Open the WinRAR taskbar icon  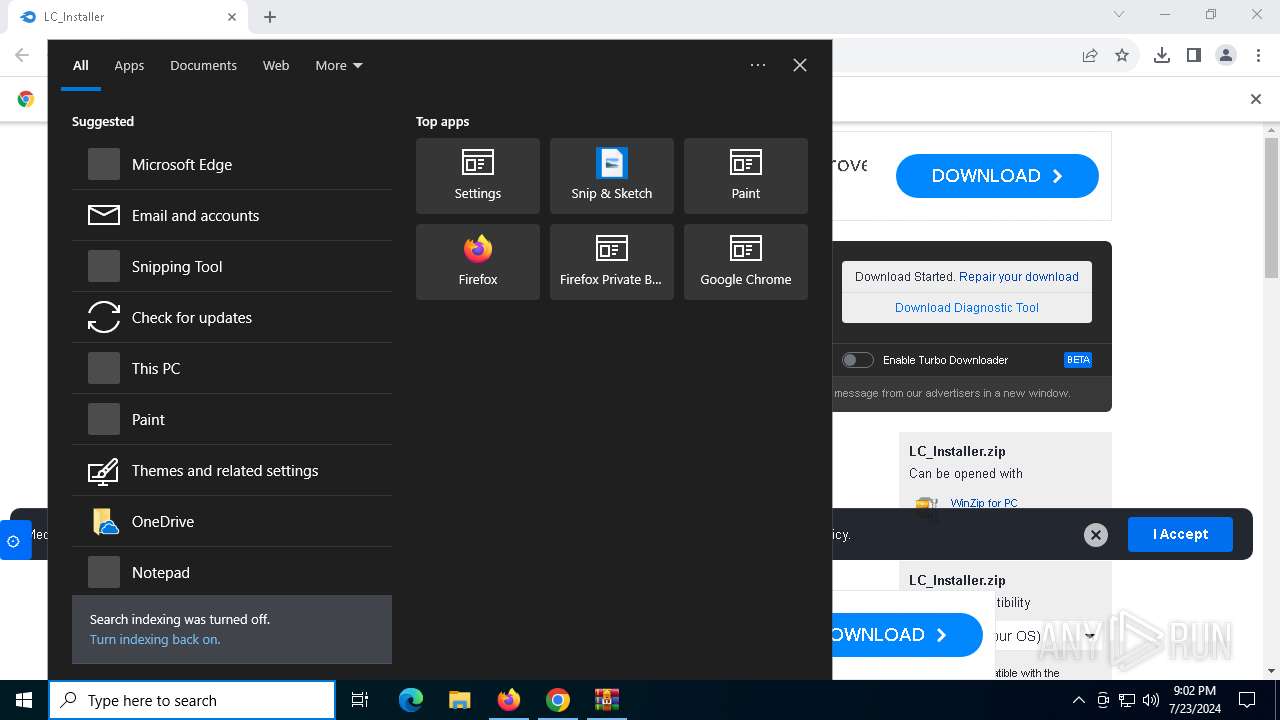tap(607, 700)
